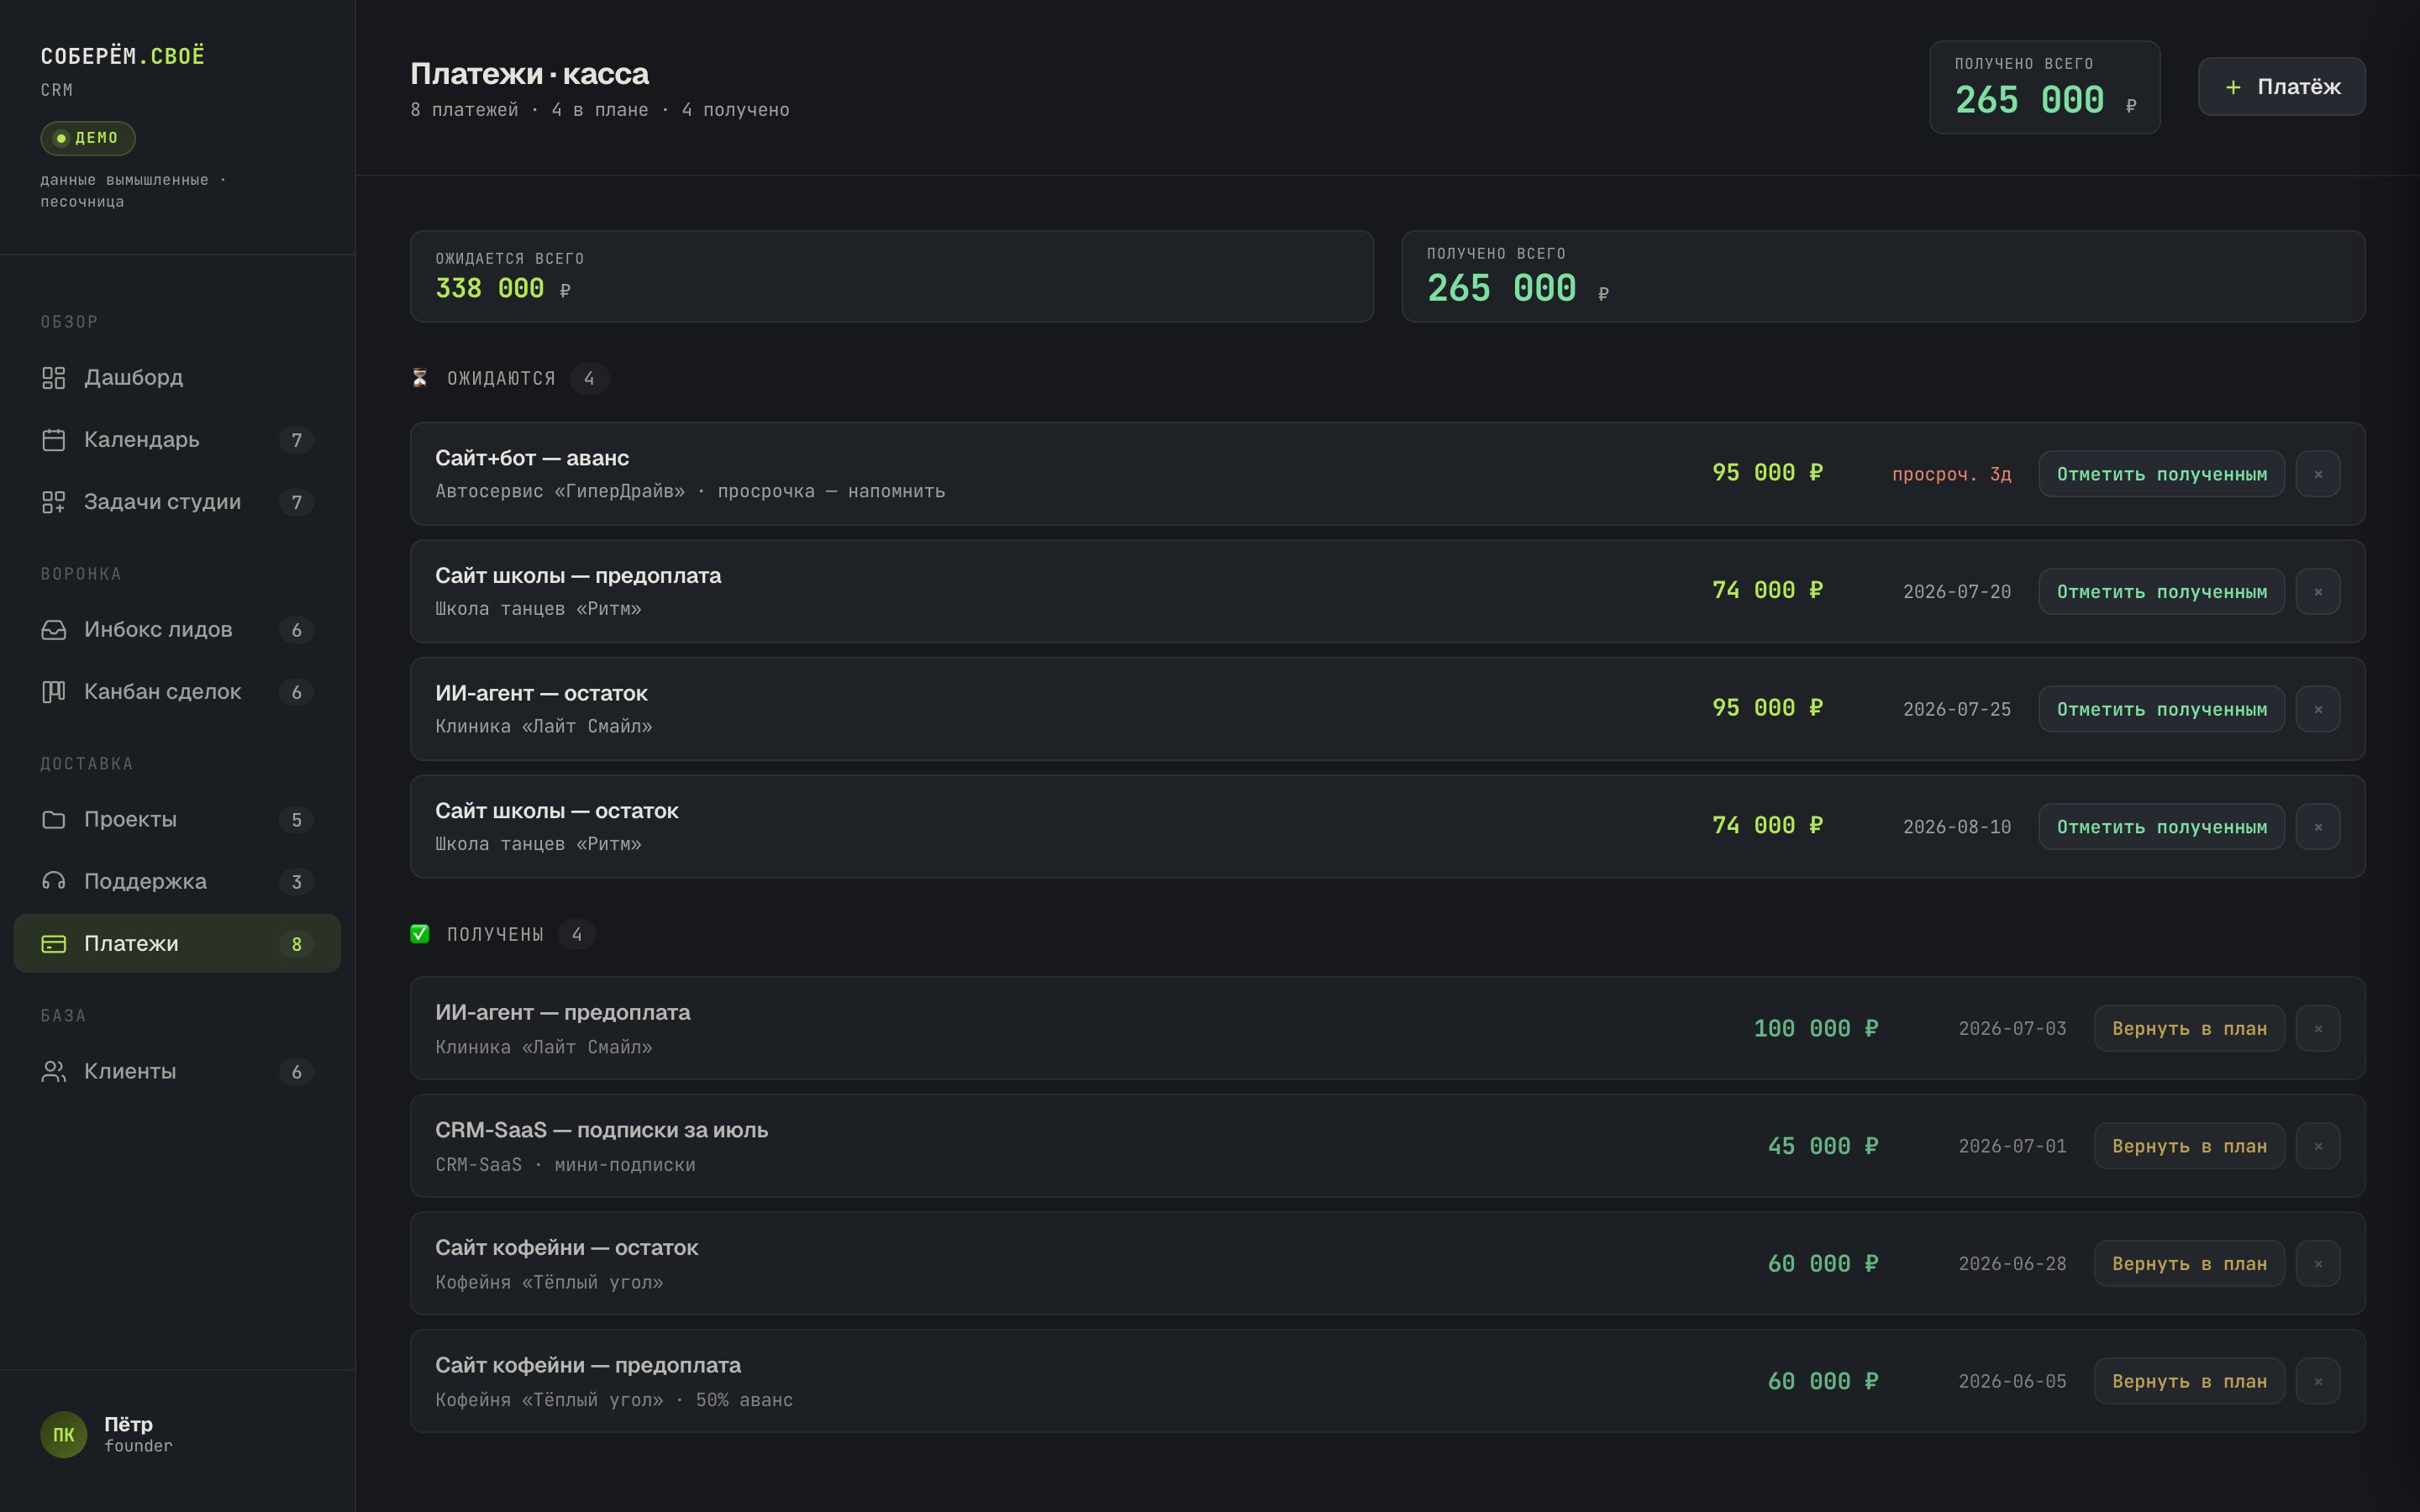Delete the Сайт кофейни — предоплата payment
Viewport: 2420px width, 1512px height.
(2318, 1381)
